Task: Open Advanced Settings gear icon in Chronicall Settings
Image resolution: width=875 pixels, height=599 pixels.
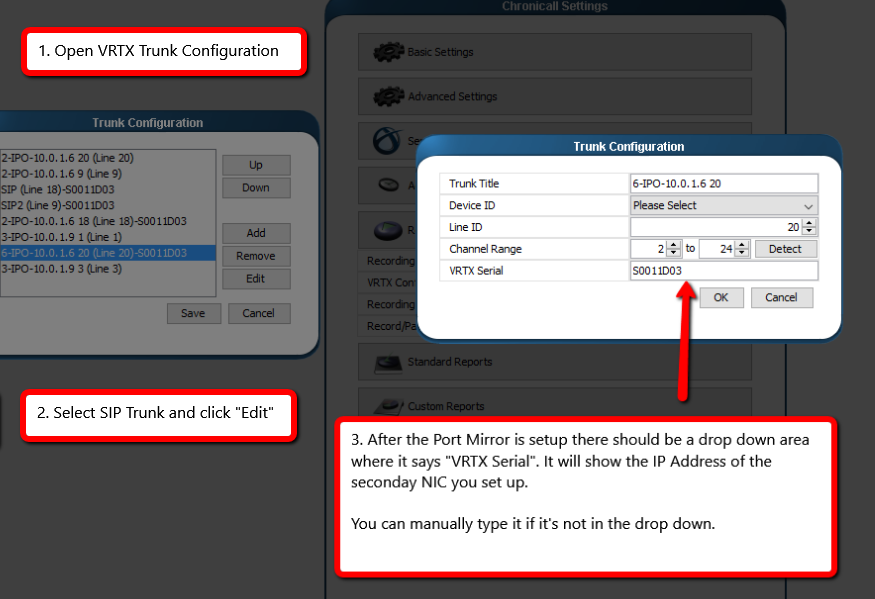Action: tap(388, 97)
